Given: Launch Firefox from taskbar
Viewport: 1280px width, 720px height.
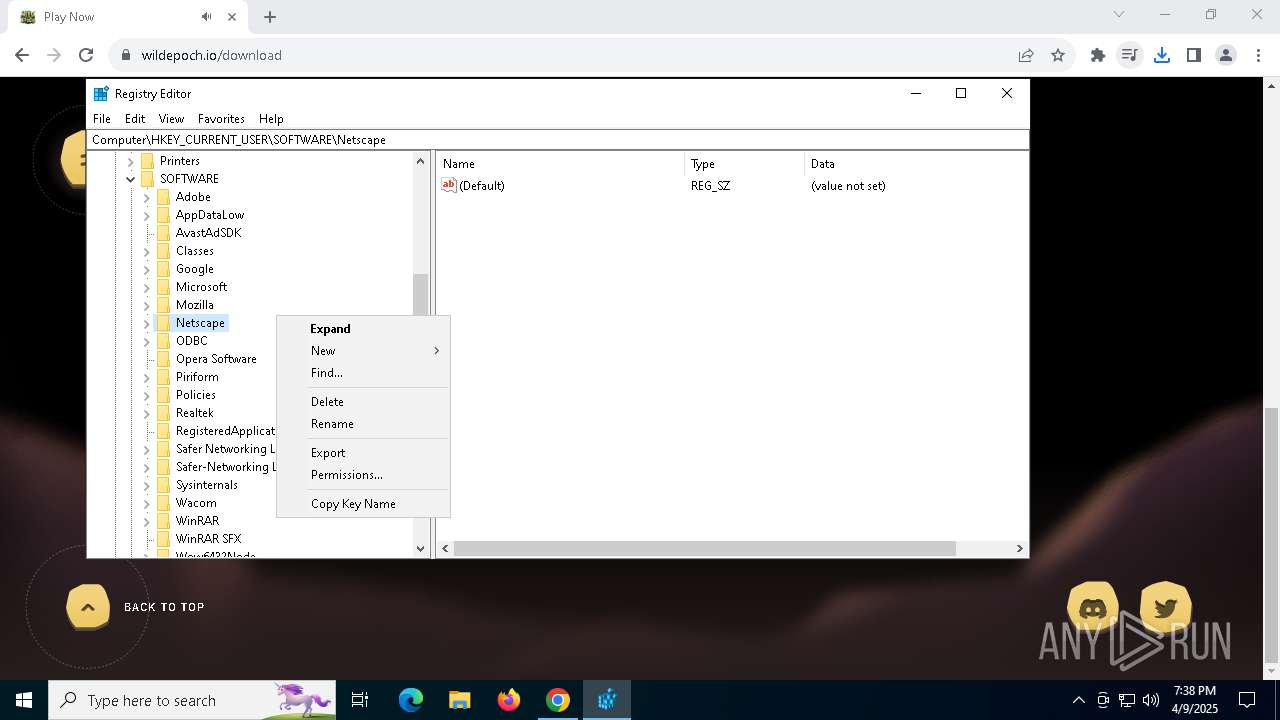Looking at the screenshot, I should 508,700.
